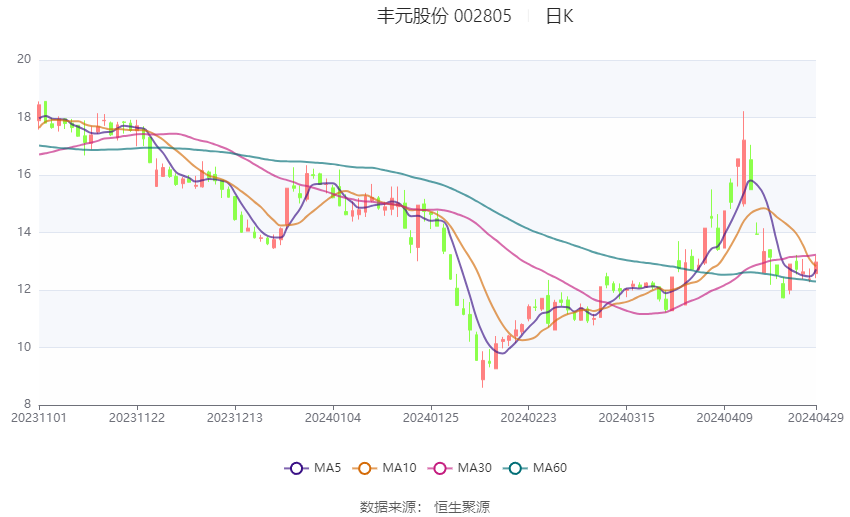This screenshot has width=850, height=517.
Task: Select the 20240429 x-axis date label
Action: [815, 418]
